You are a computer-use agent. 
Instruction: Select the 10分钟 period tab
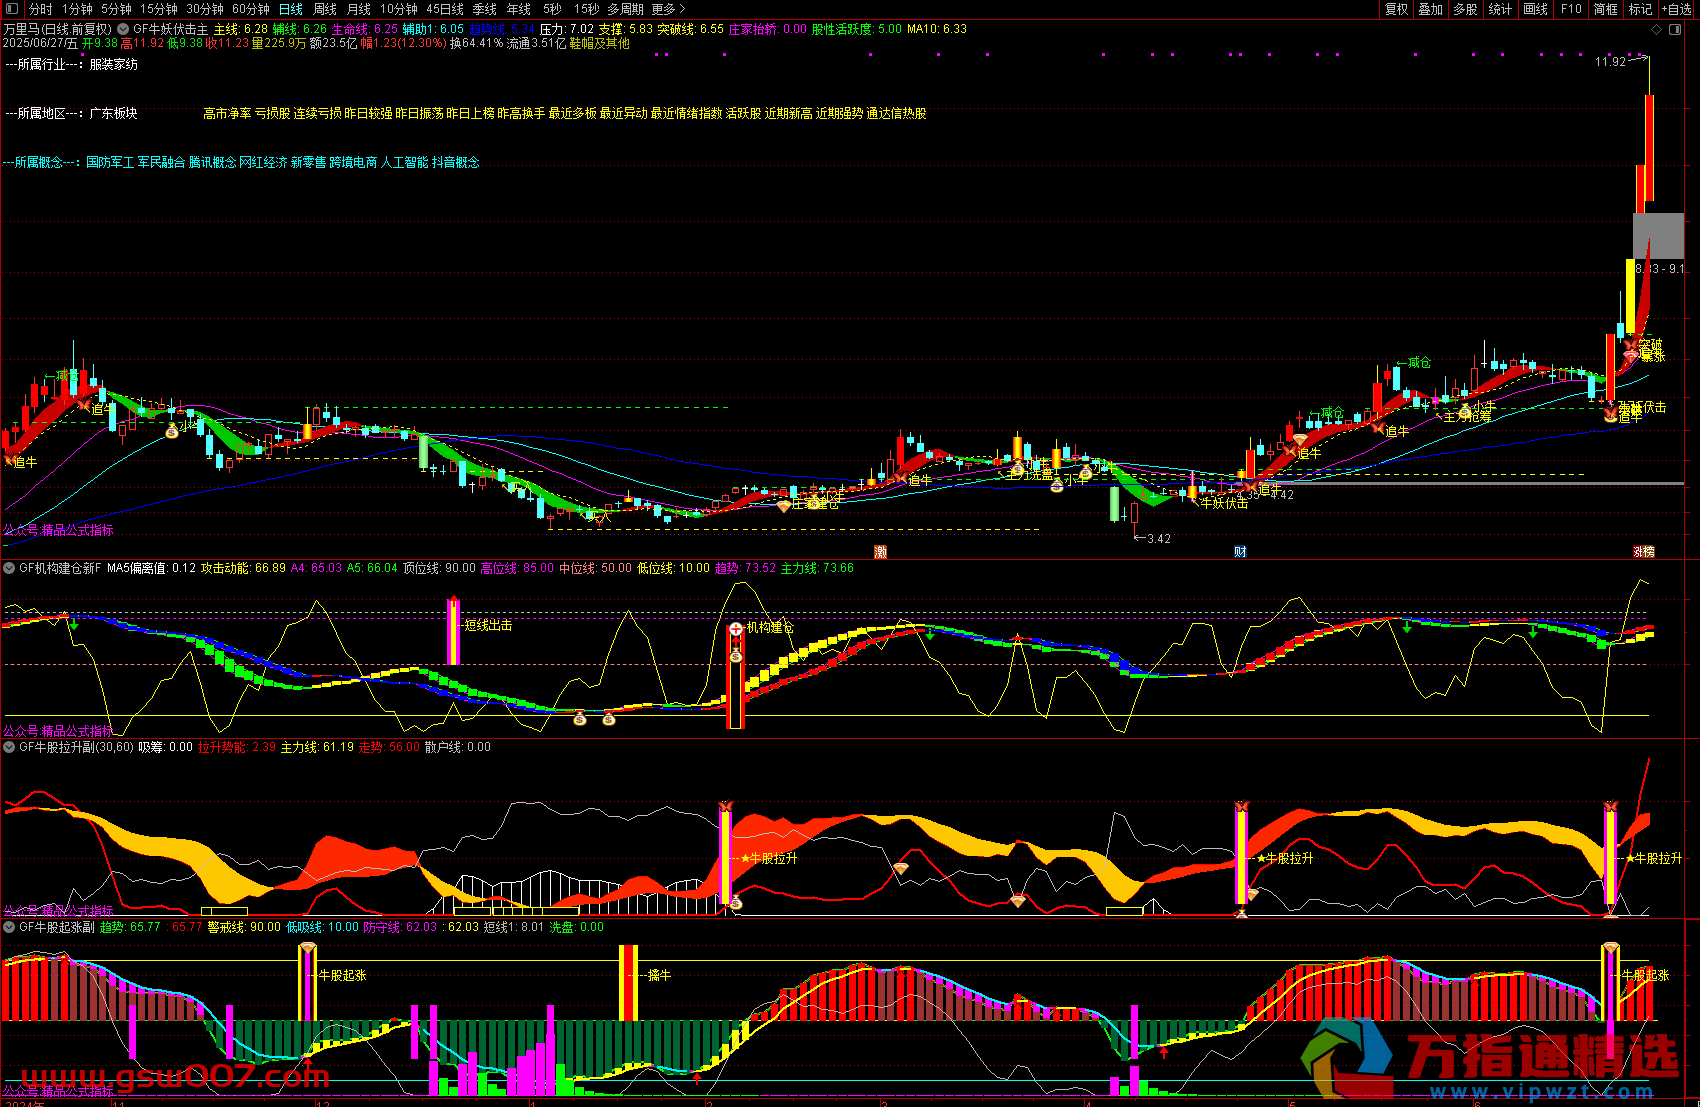coord(399,9)
